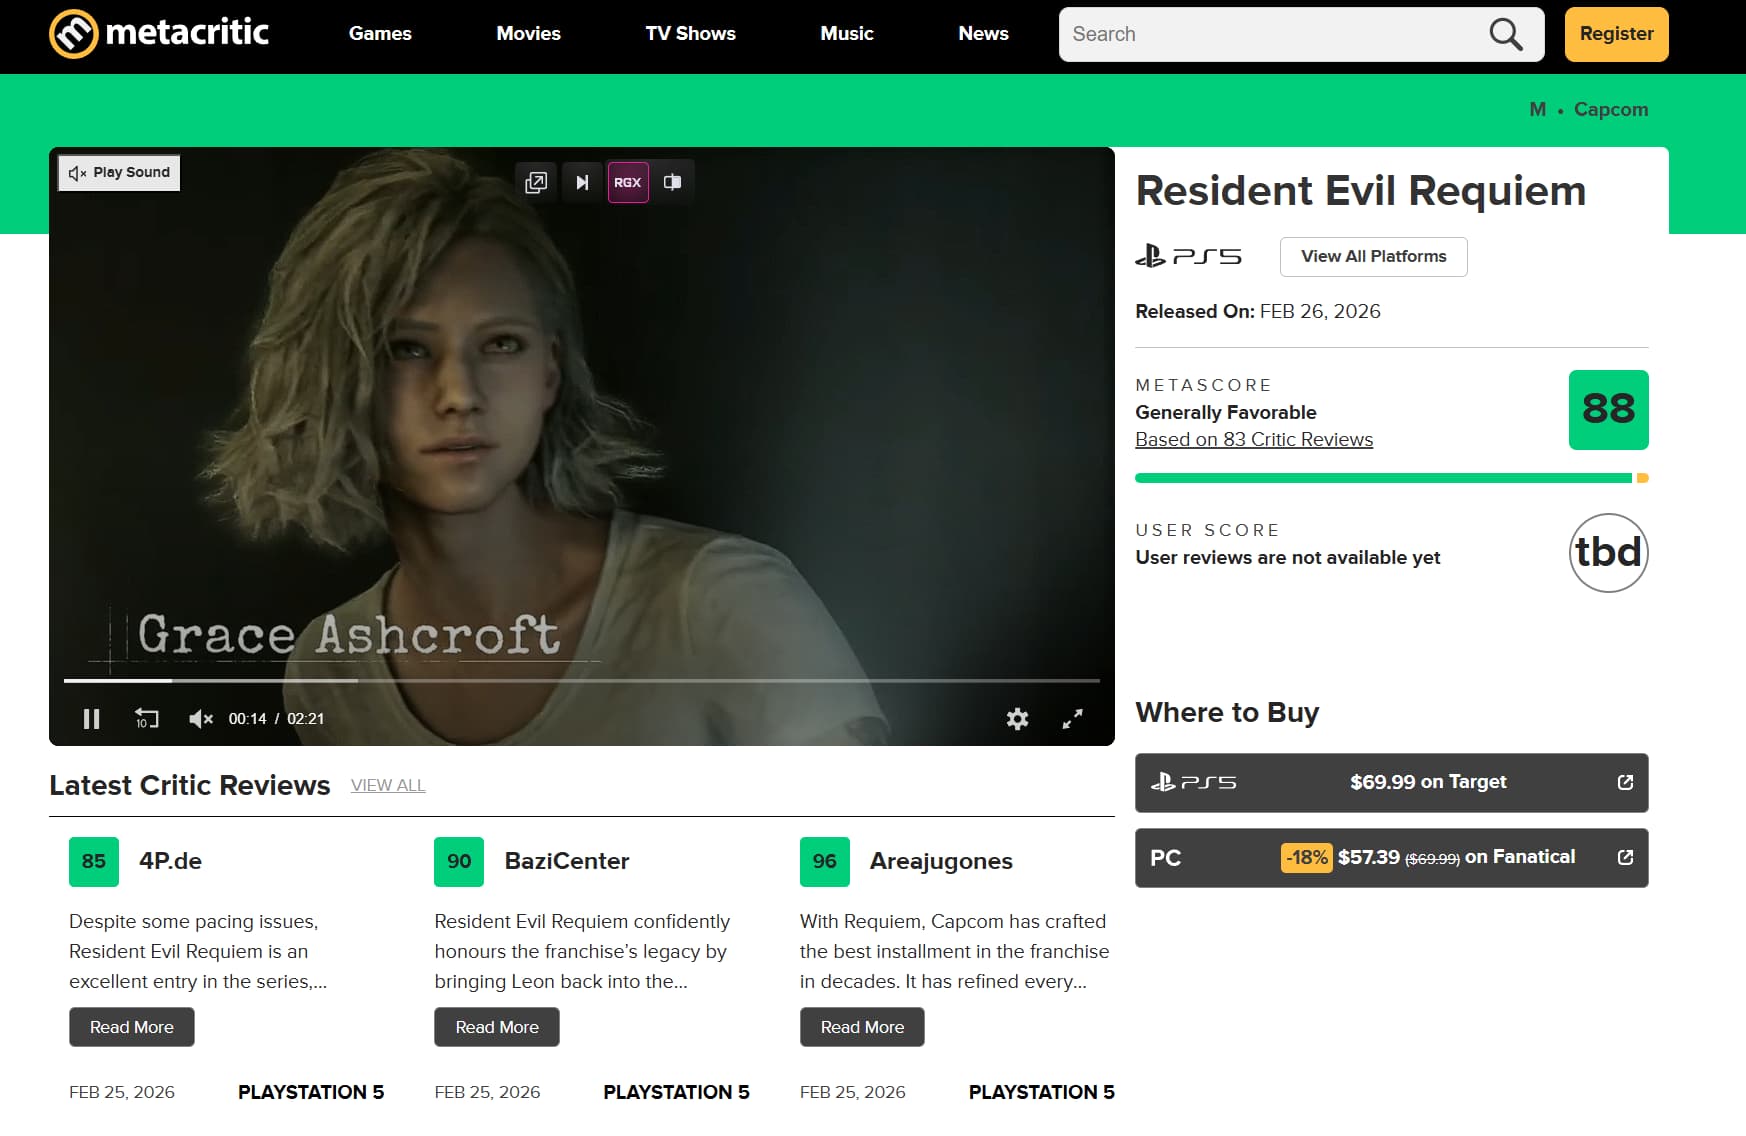Viewport: 1746px width, 1136px height.
Task: Open the search magnifier icon
Action: pyautogui.click(x=1506, y=33)
